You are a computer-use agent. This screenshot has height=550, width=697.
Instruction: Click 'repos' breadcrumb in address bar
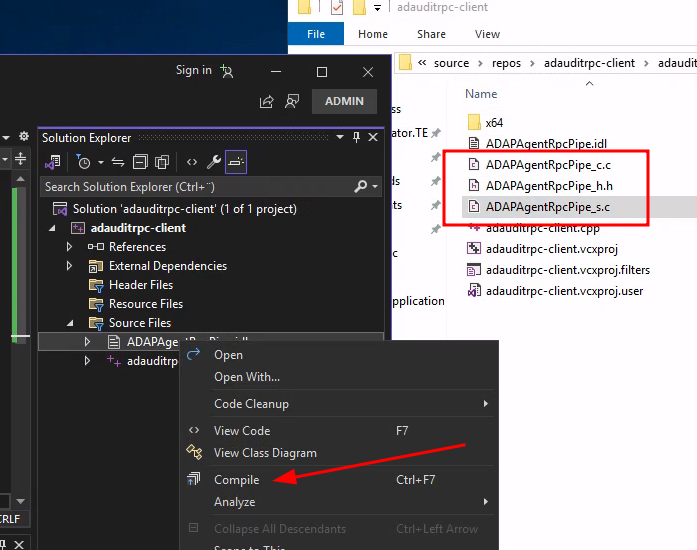506,63
